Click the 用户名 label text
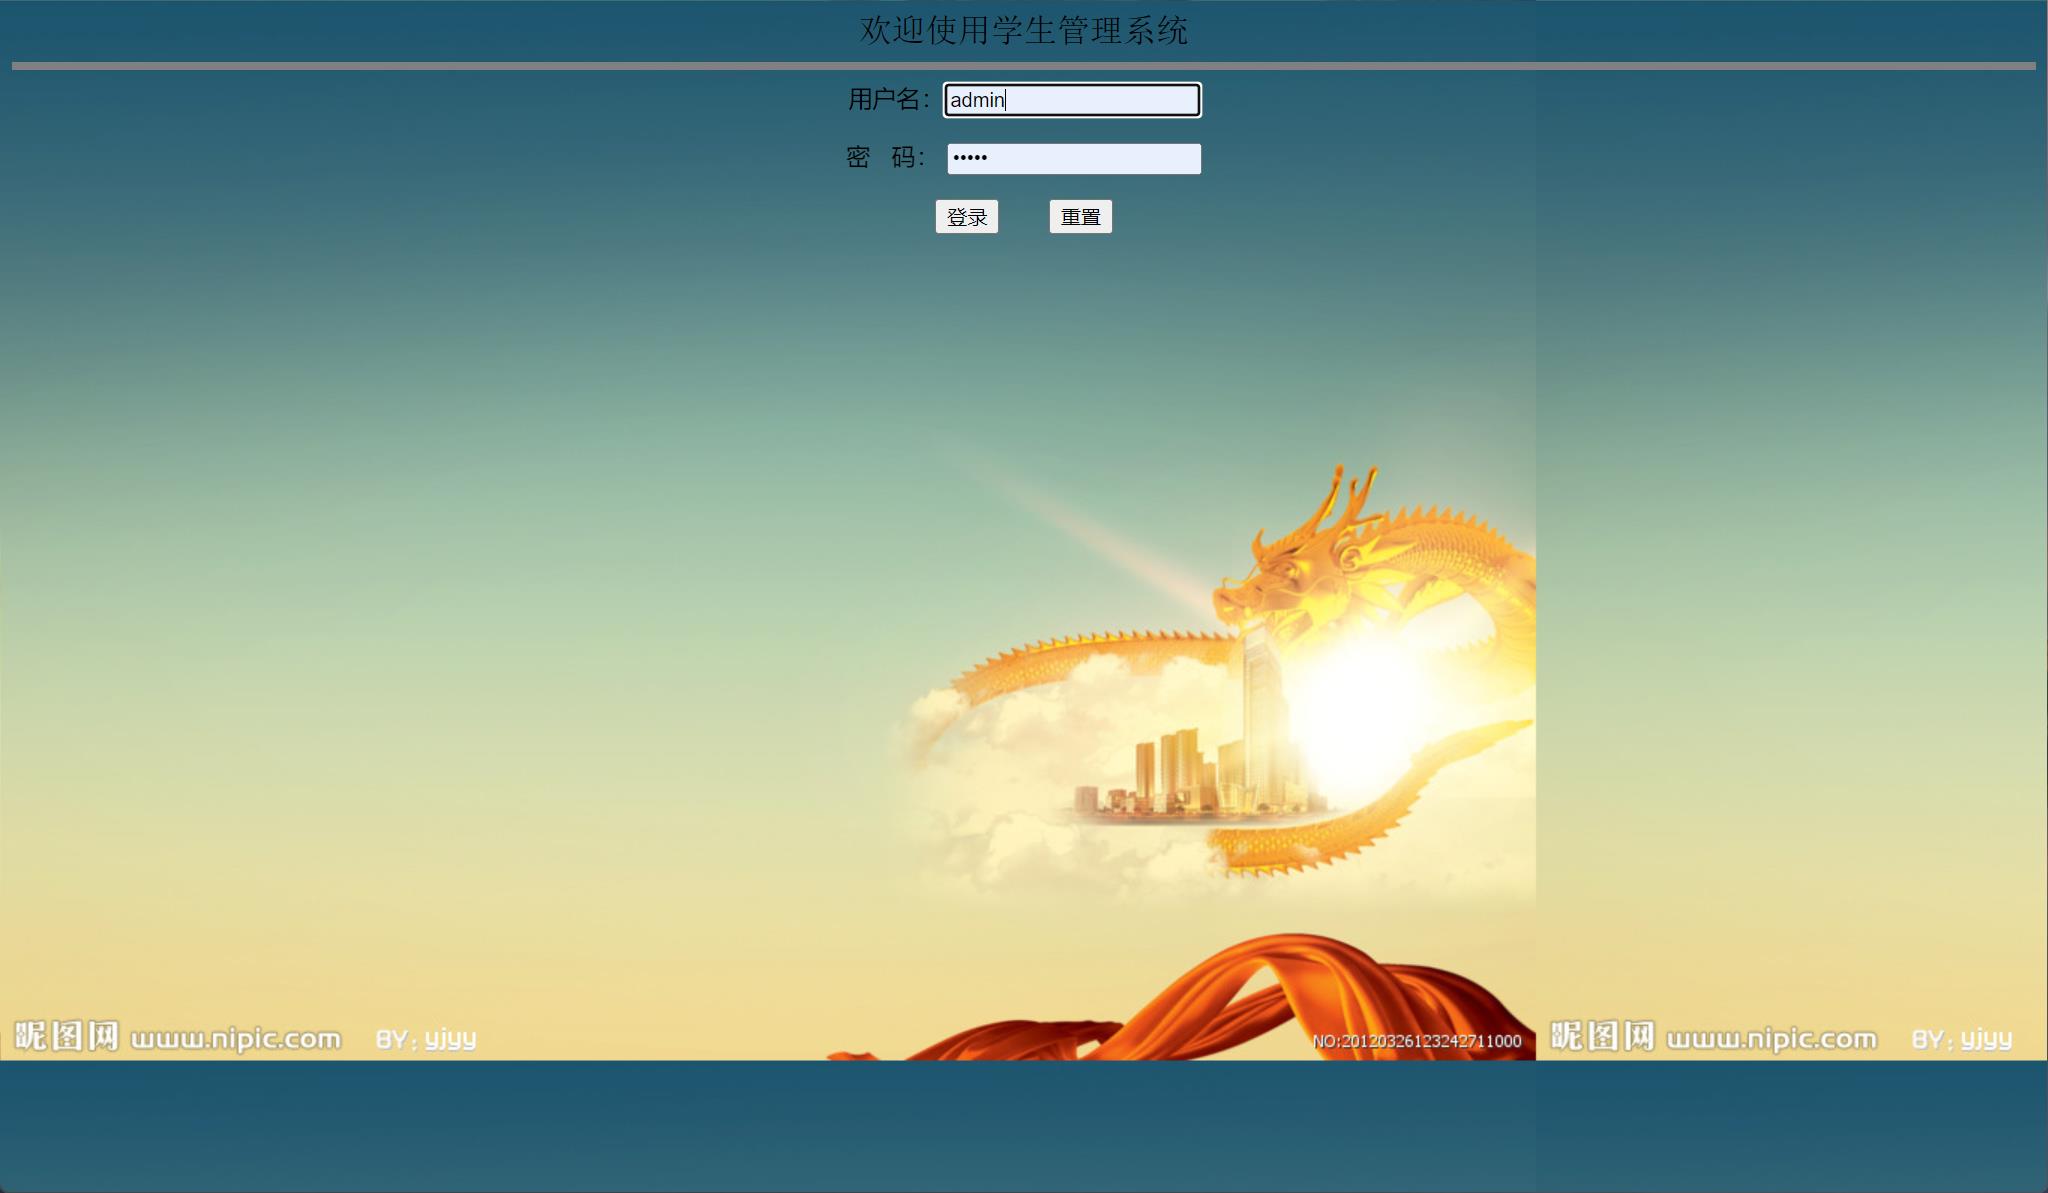 coord(887,100)
